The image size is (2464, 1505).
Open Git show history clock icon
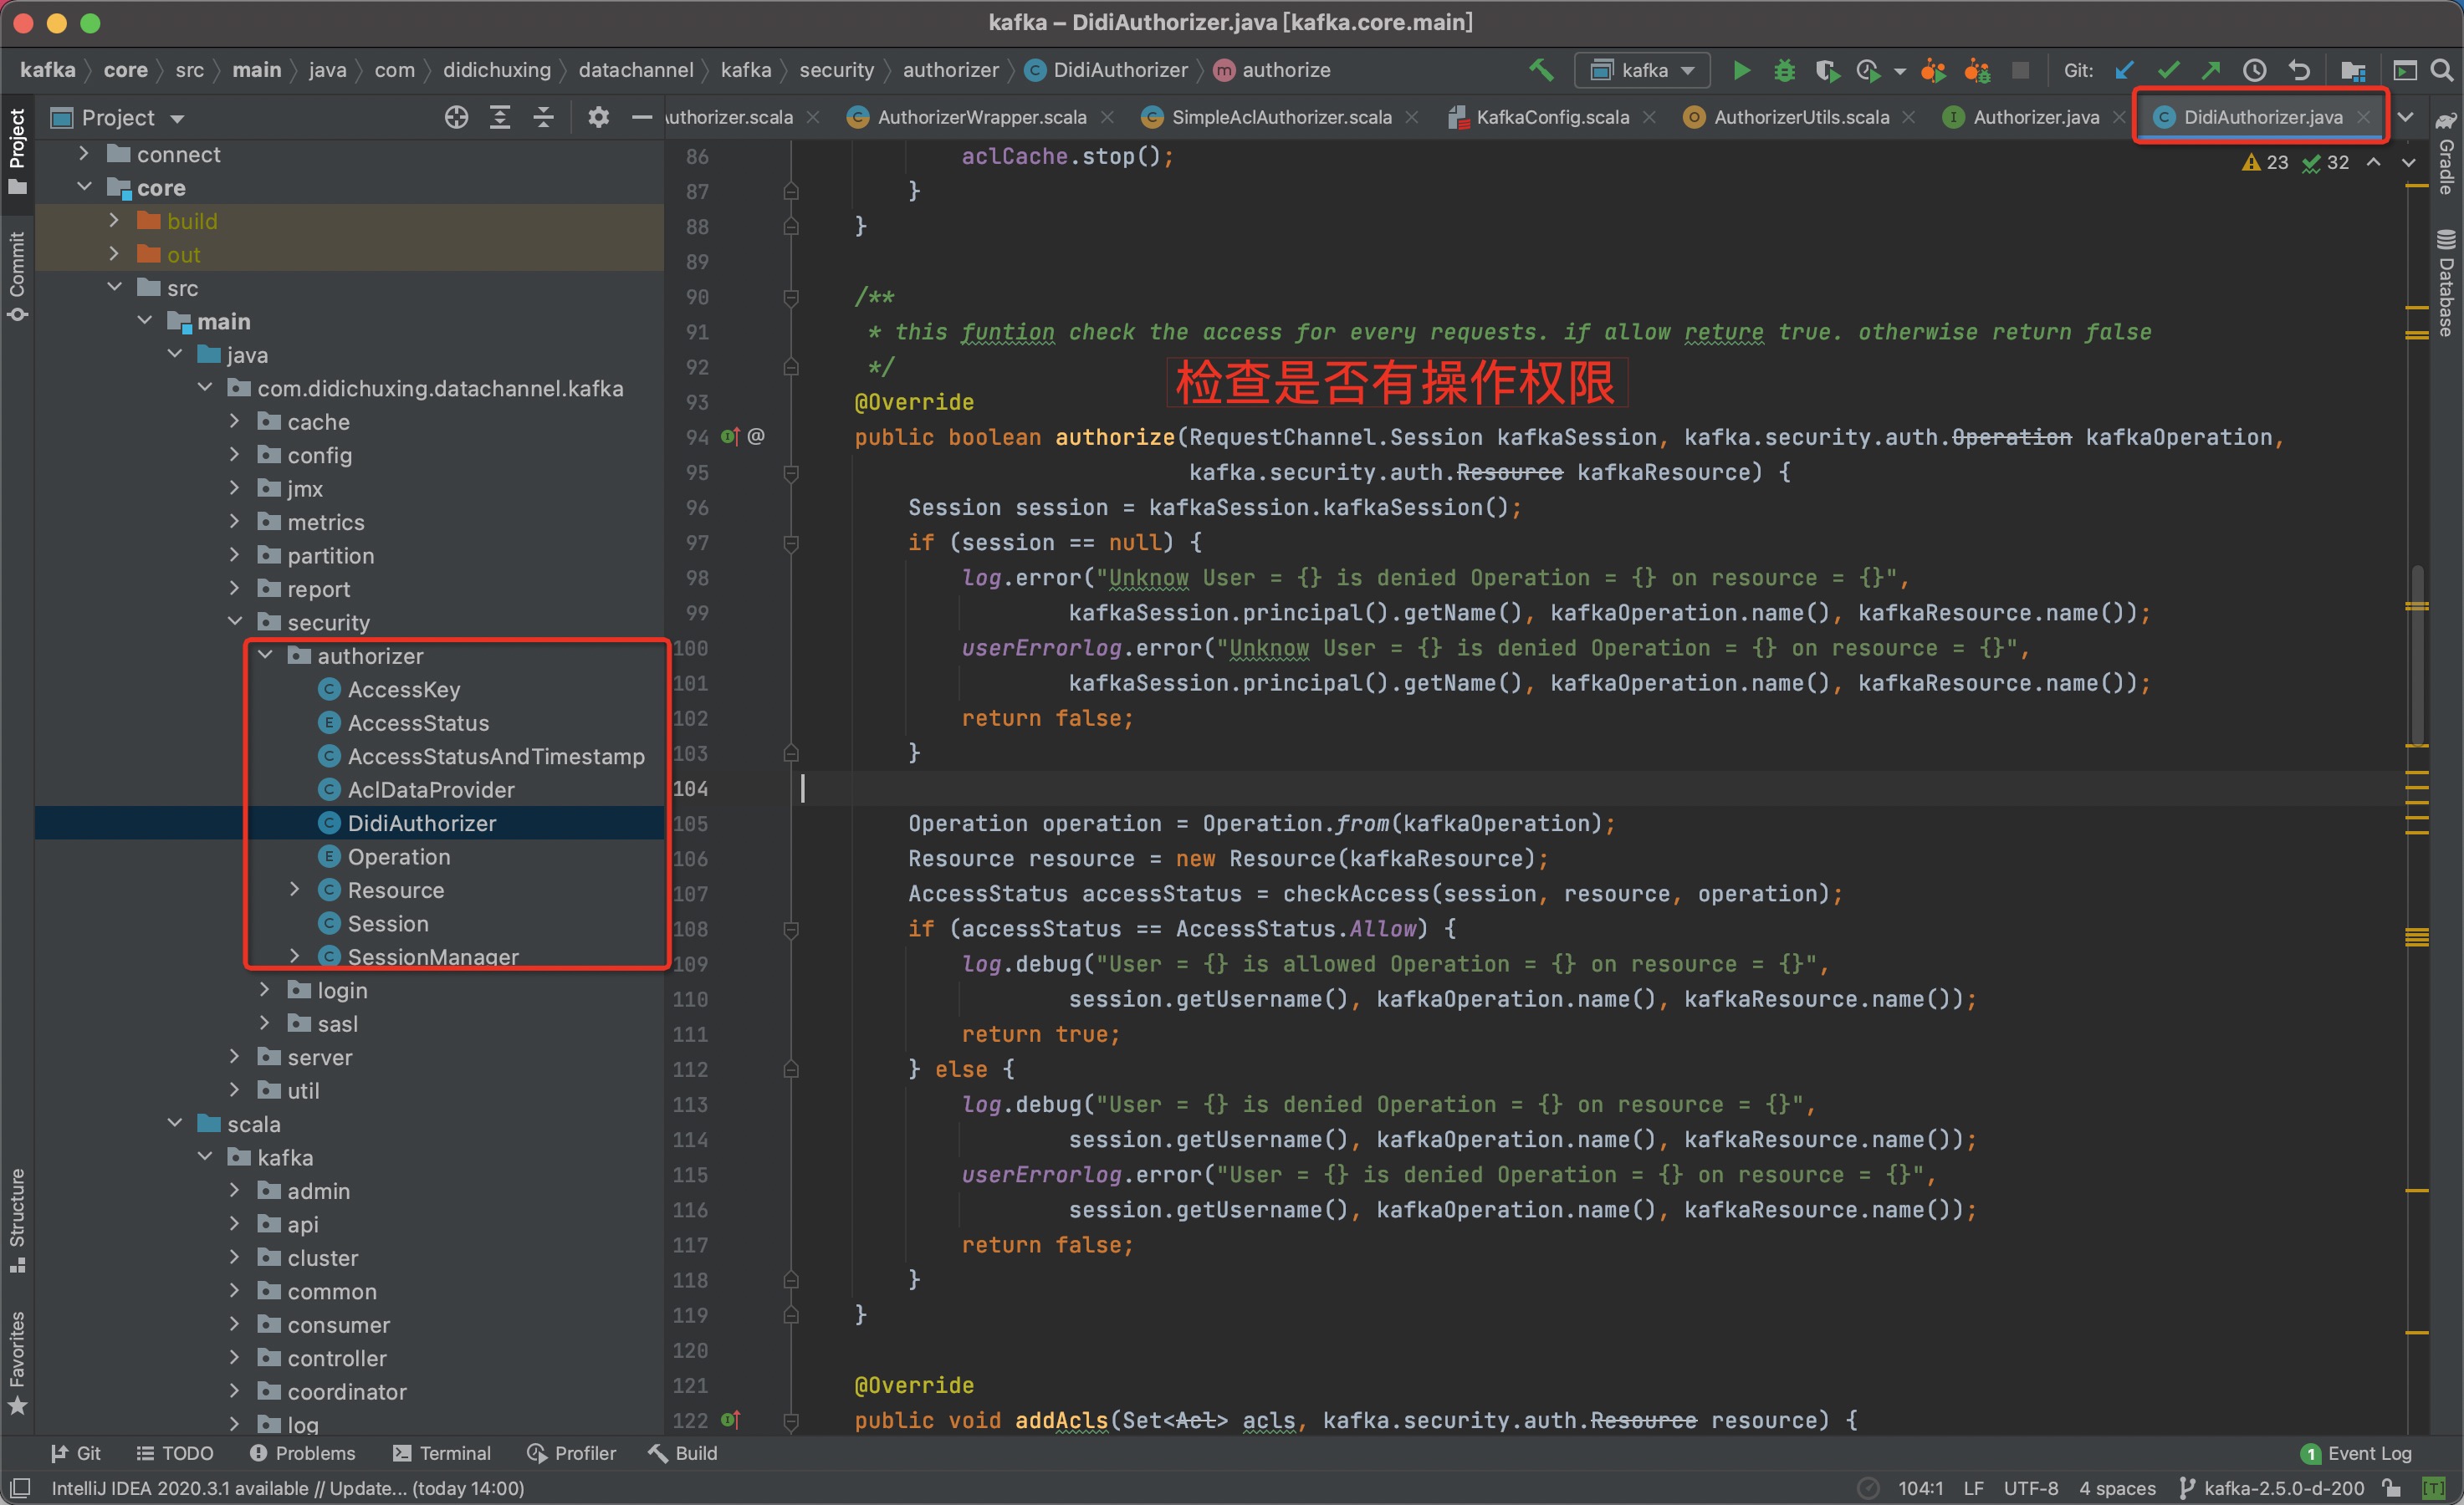point(2254,70)
